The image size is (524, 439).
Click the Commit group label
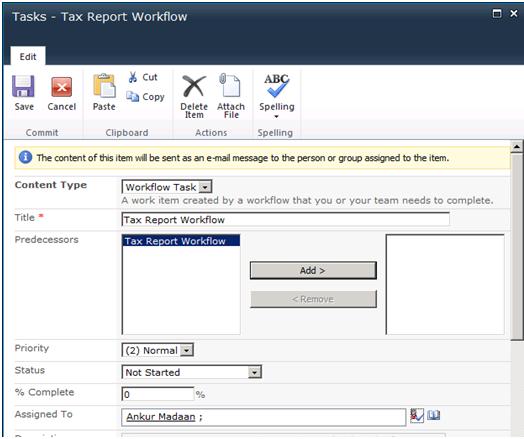coord(42,133)
